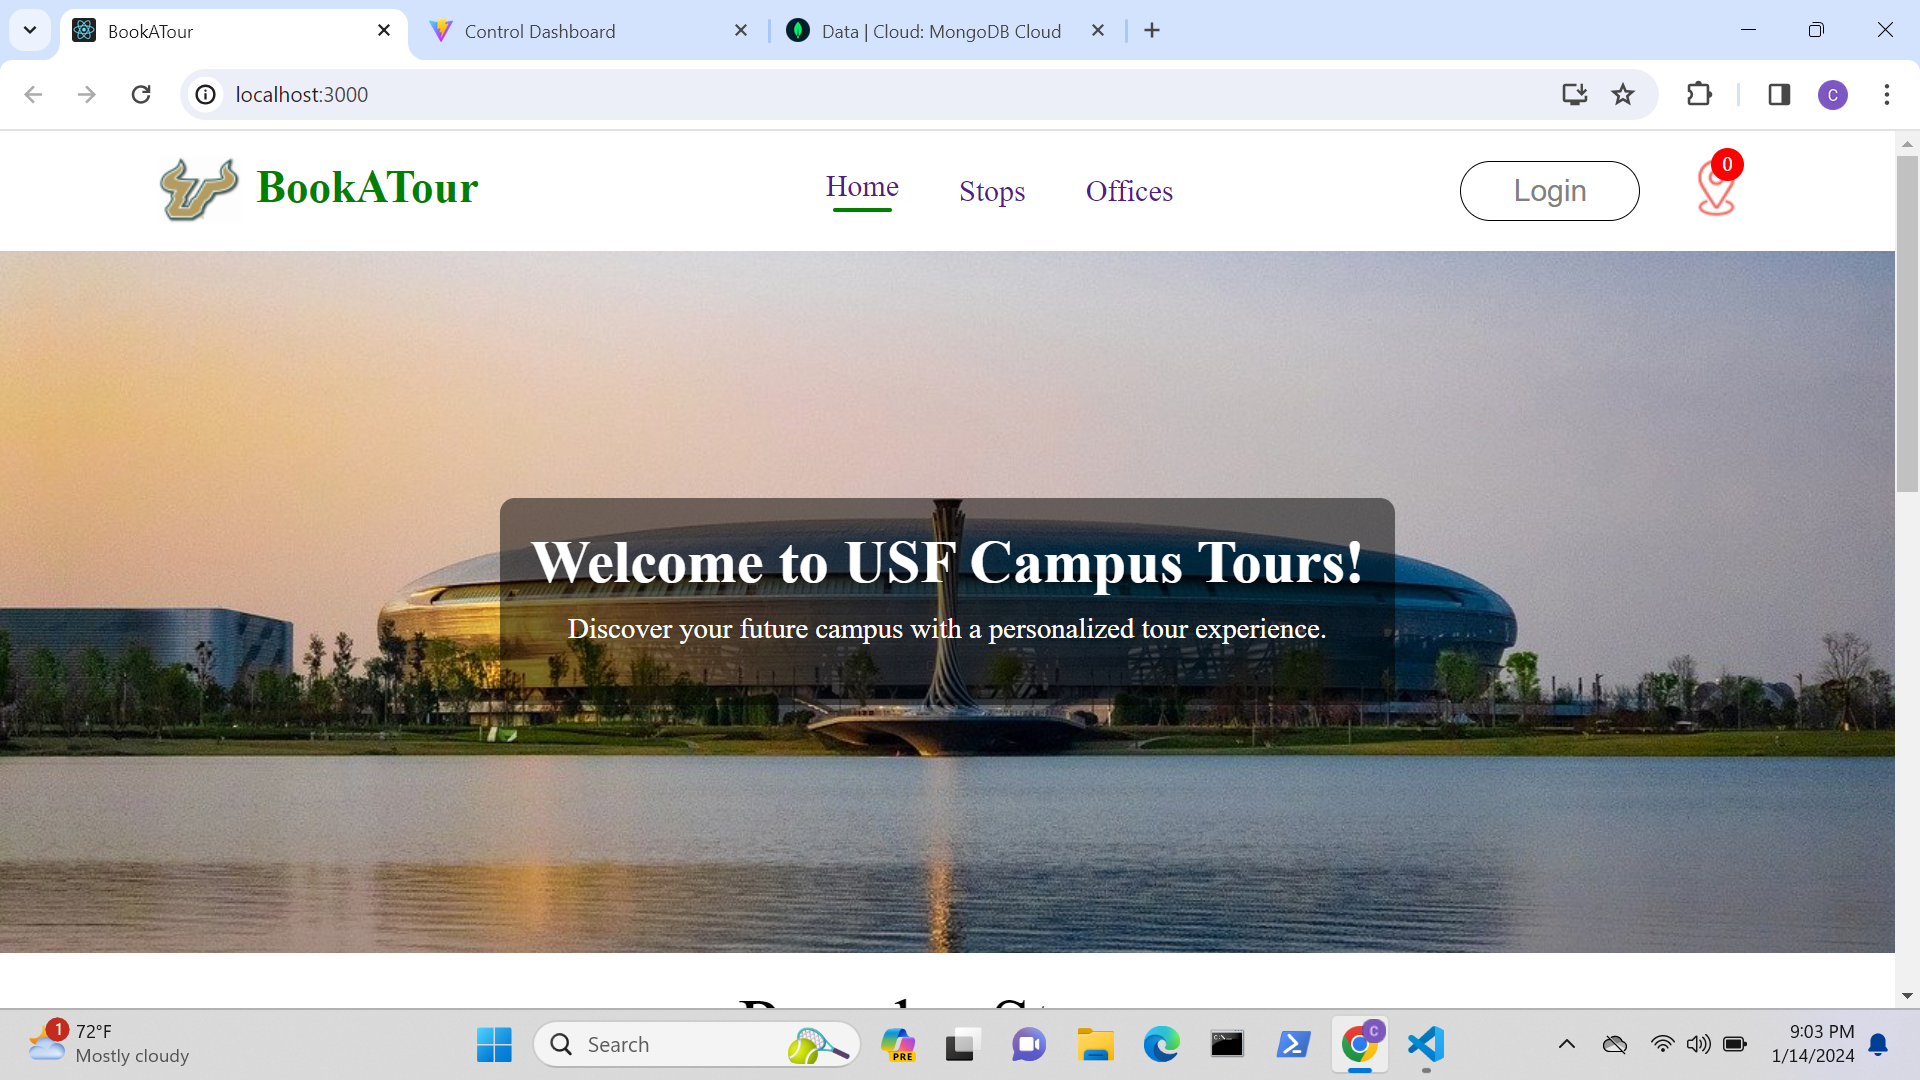The height and width of the screenshot is (1080, 1920).
Task: Switch to MongoDB Cloud tab
Action: click(x=940, y=31)
